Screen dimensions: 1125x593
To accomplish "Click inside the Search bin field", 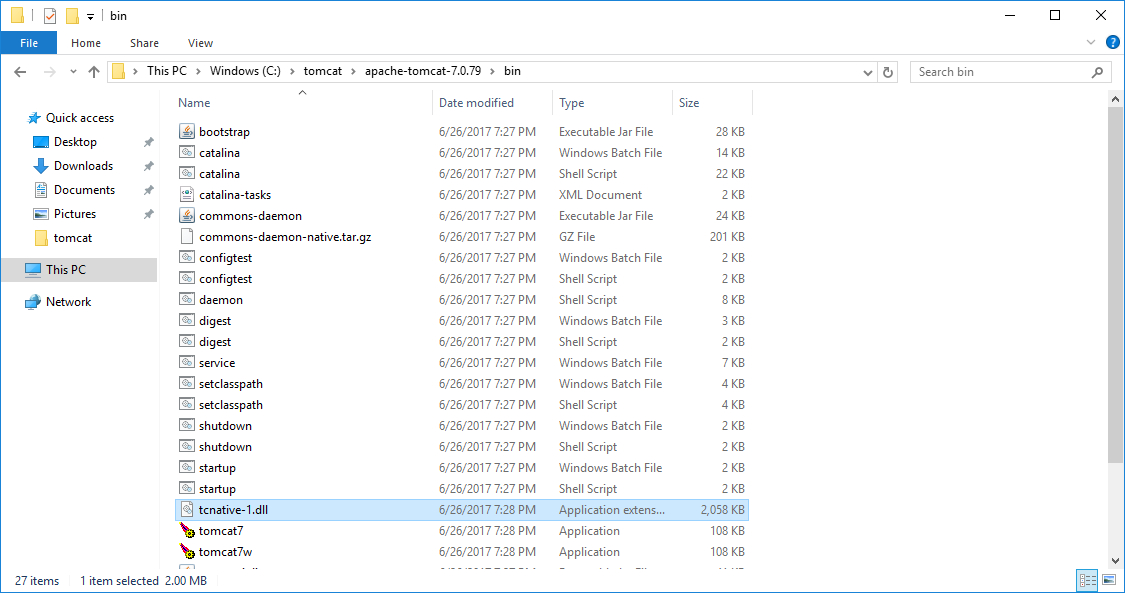I will 1000,71.
